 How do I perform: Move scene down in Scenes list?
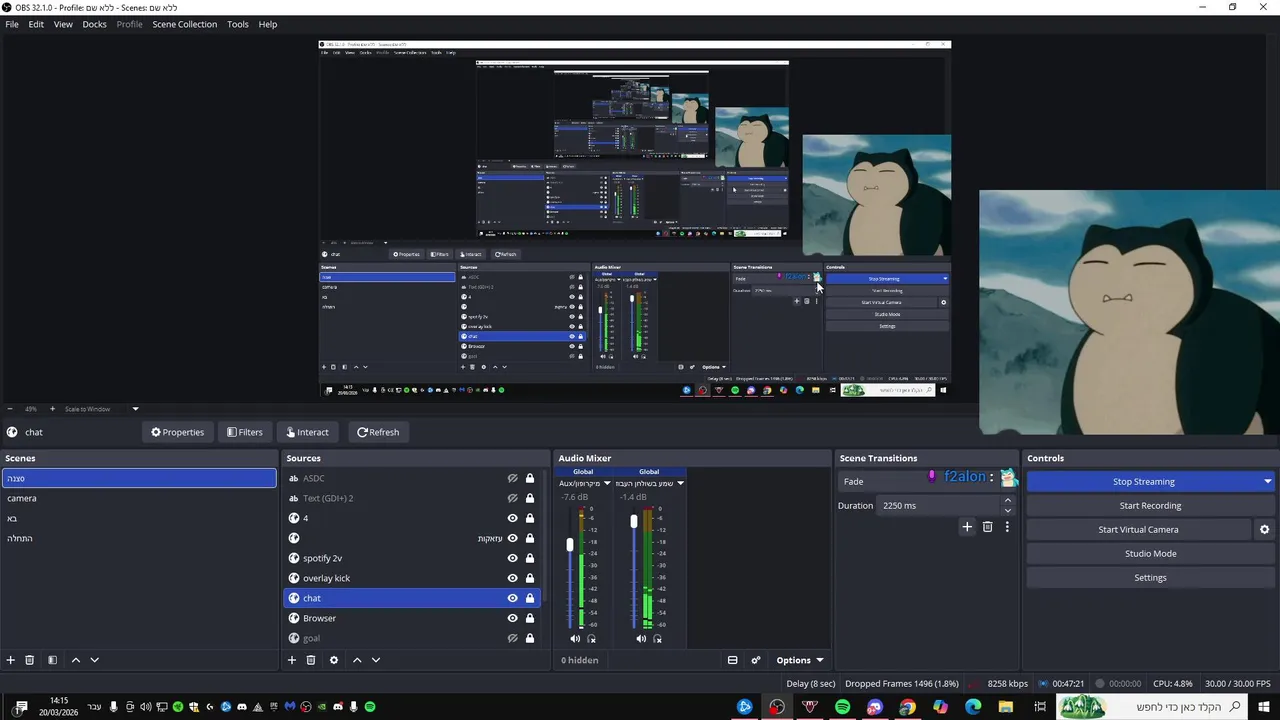tap(95, 660)
